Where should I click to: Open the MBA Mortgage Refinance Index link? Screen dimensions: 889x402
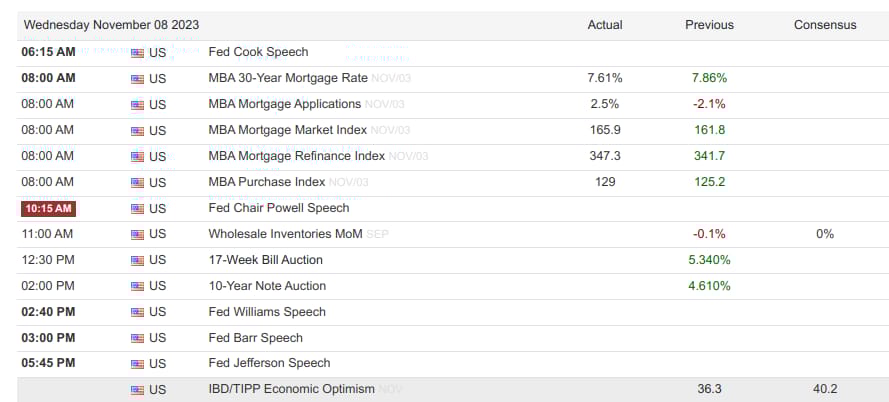[x=296, y=155]
